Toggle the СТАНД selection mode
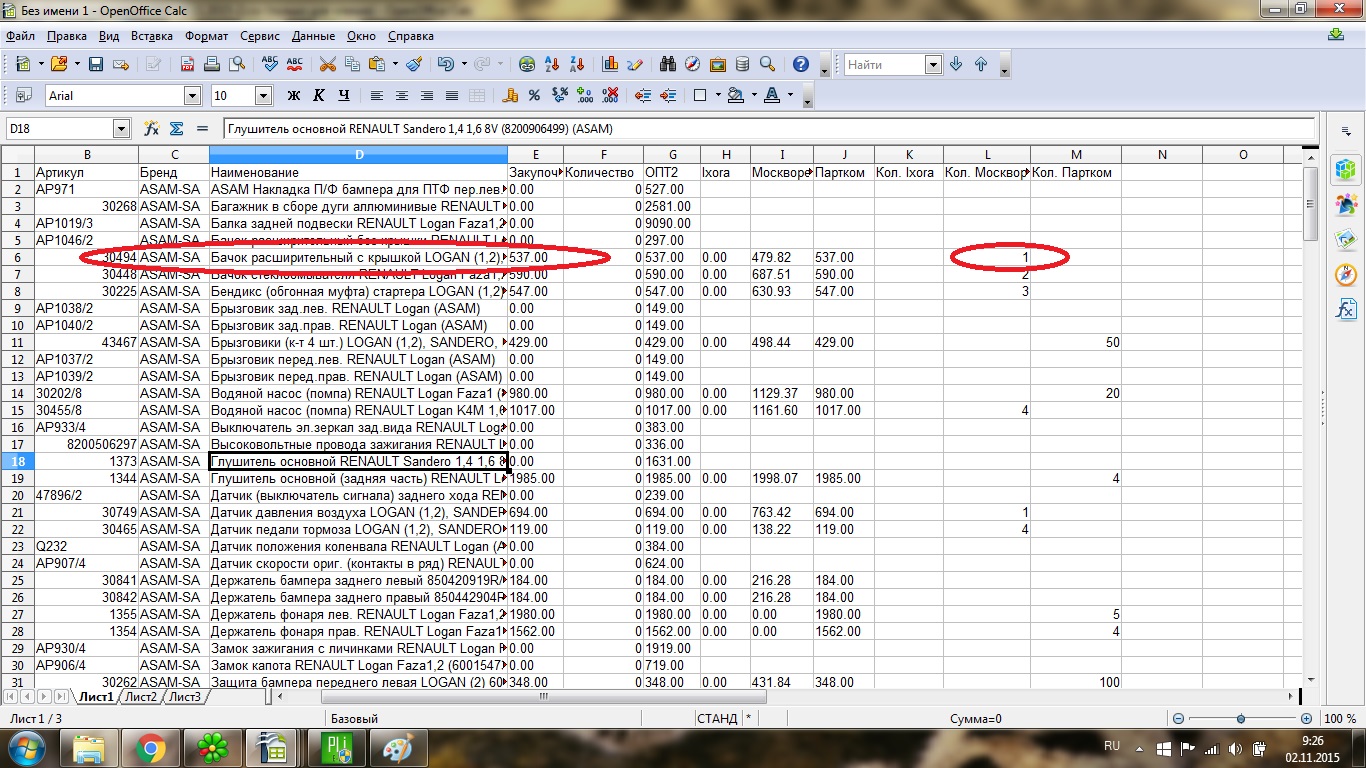Viewport: 1366px width, 768px height. [x=717, y=719]
